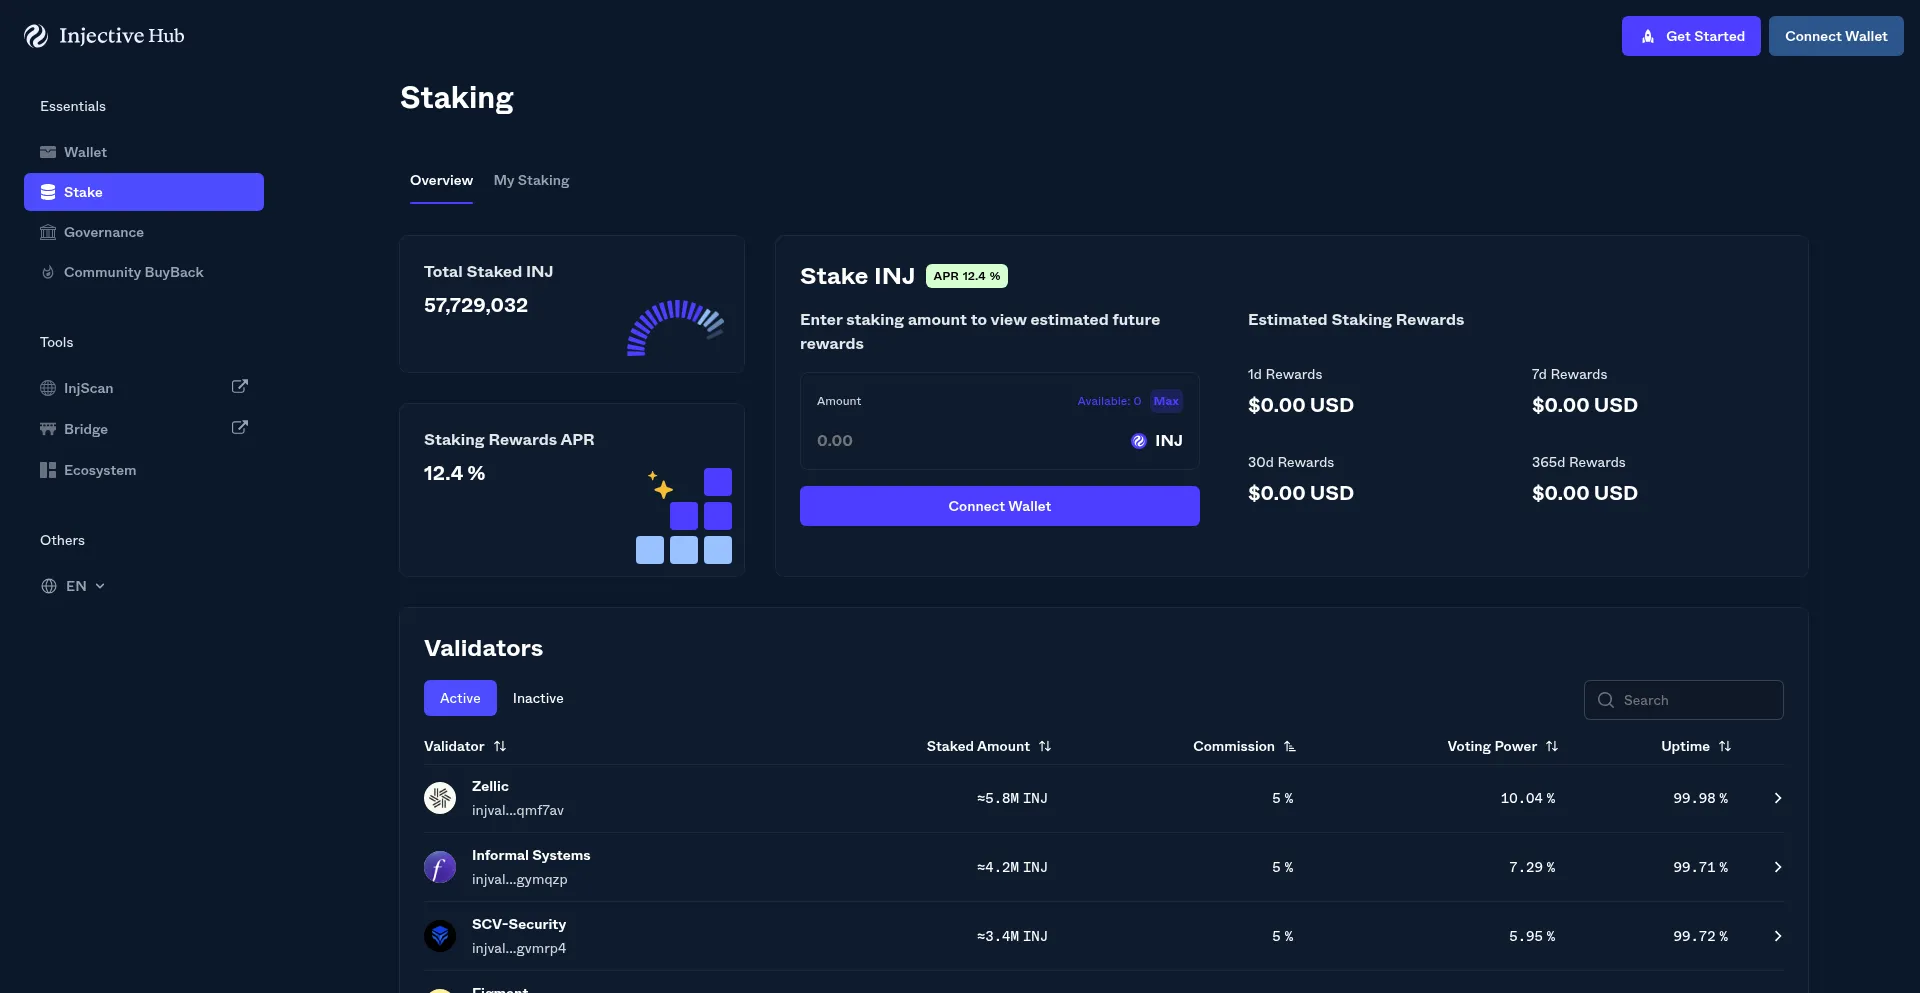
Task: Click the Available: 0 balance text
Action: 1109,401
